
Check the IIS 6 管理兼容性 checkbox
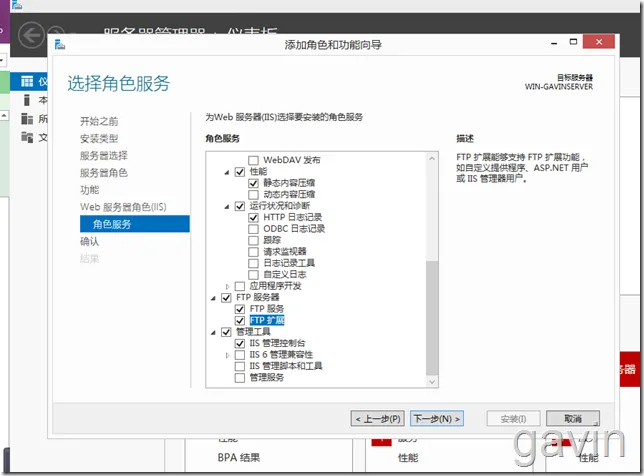(240, 354)
